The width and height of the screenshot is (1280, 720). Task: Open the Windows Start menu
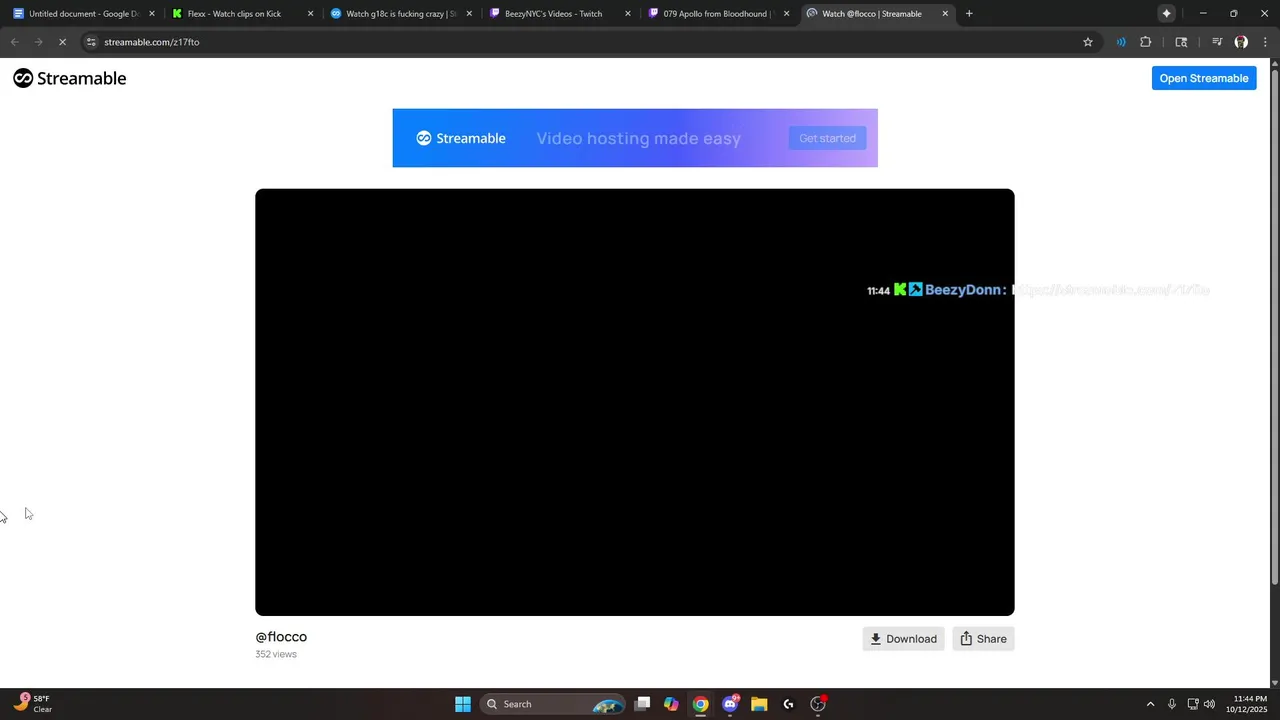pyautogui.click(x=463, y=704)
